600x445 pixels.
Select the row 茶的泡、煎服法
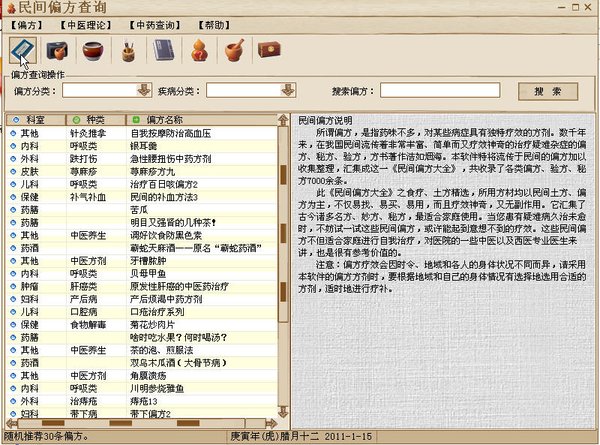tap(142, 350)
